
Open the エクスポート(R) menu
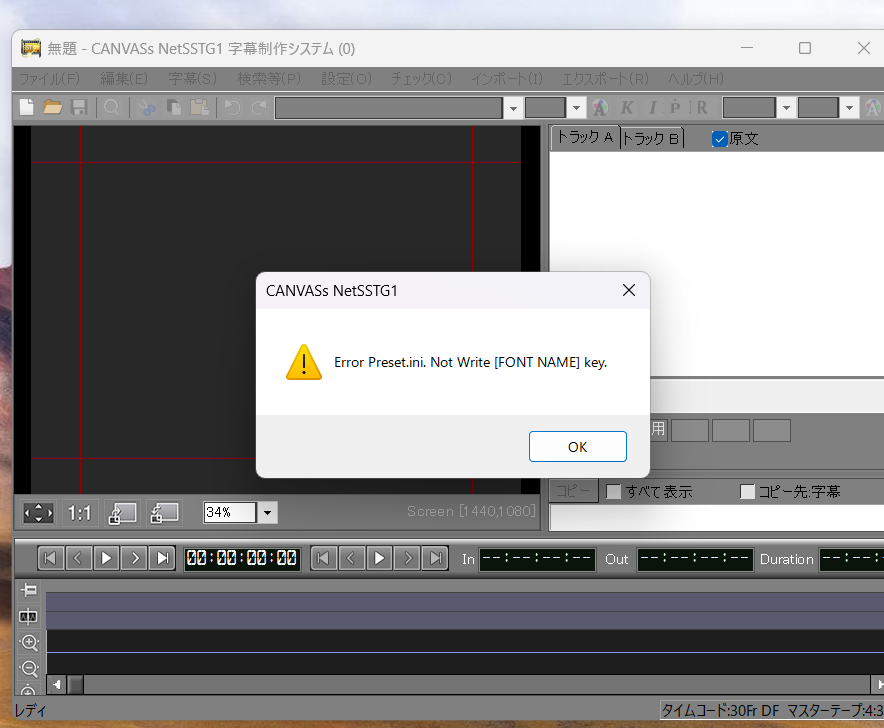pos(605,78)
